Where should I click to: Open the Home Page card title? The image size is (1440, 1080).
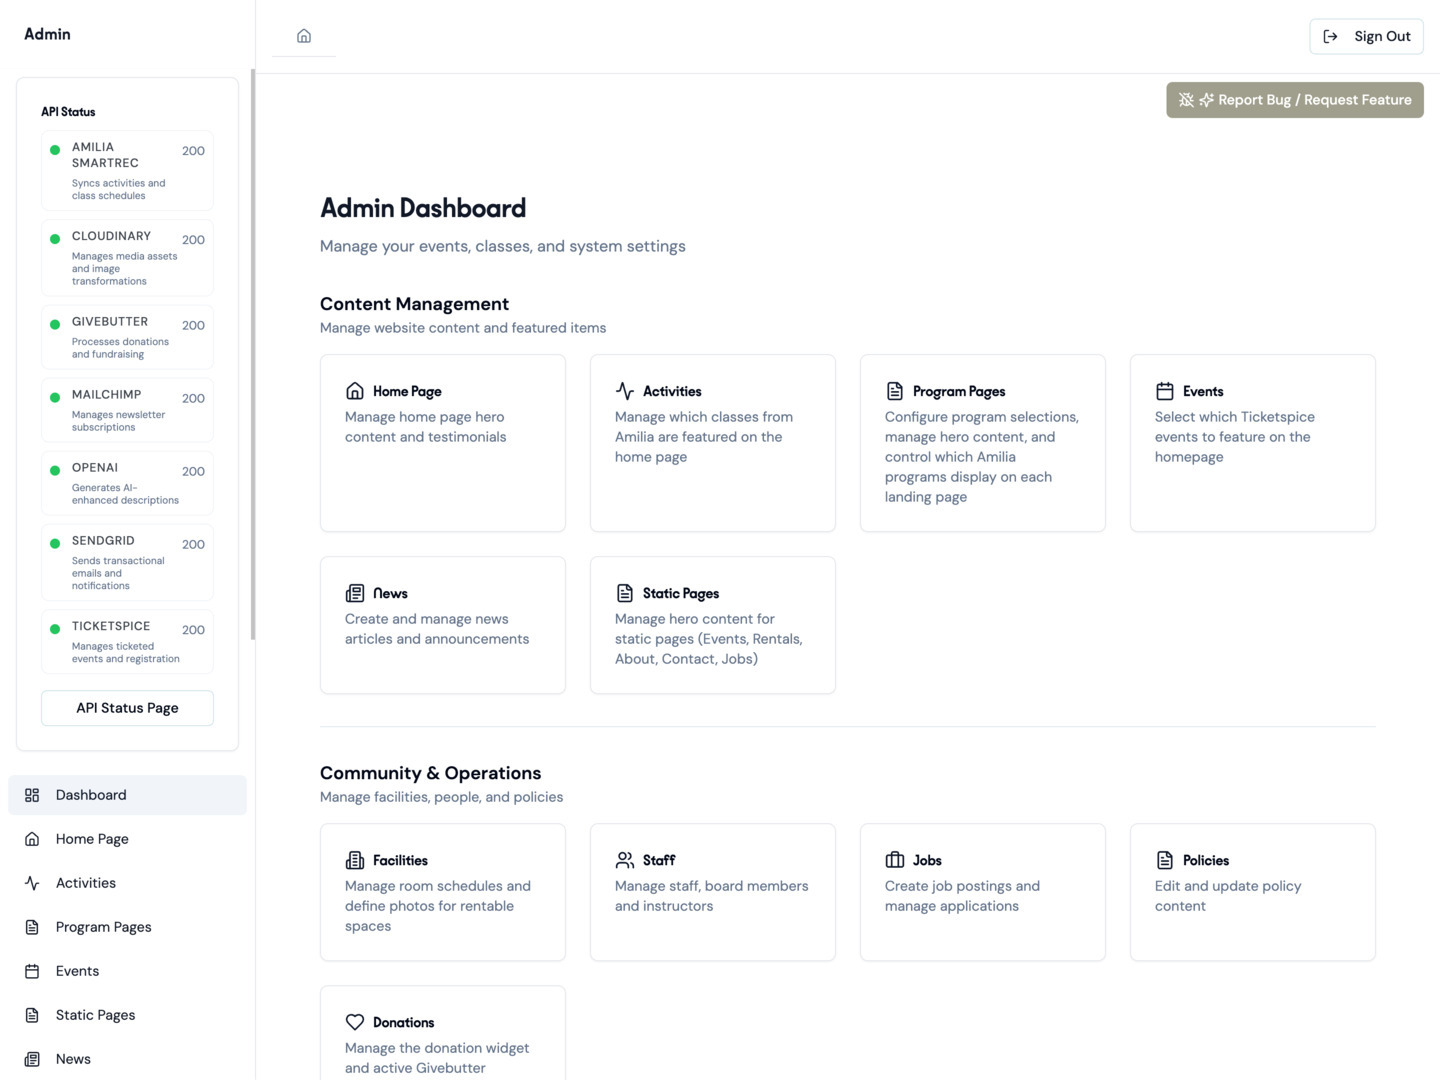pos(407,391)
